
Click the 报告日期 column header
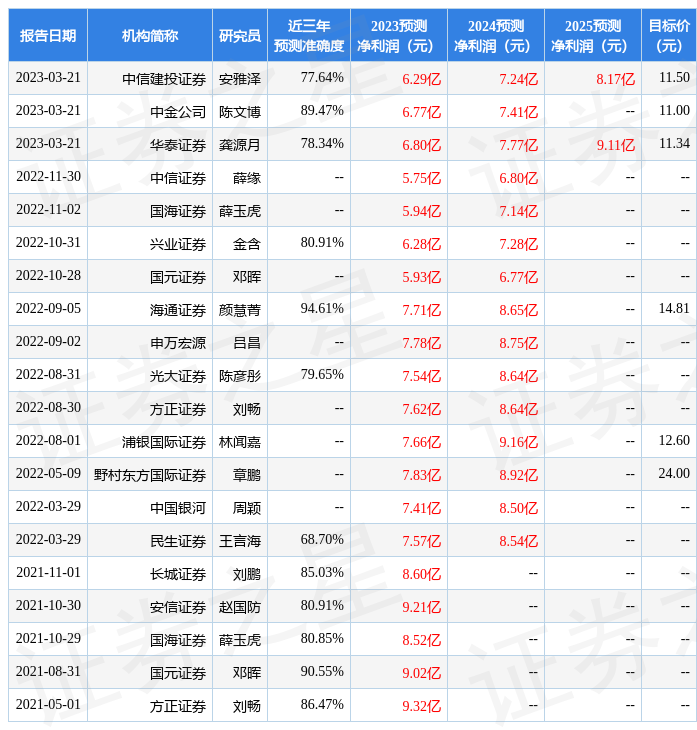(48, 35)
